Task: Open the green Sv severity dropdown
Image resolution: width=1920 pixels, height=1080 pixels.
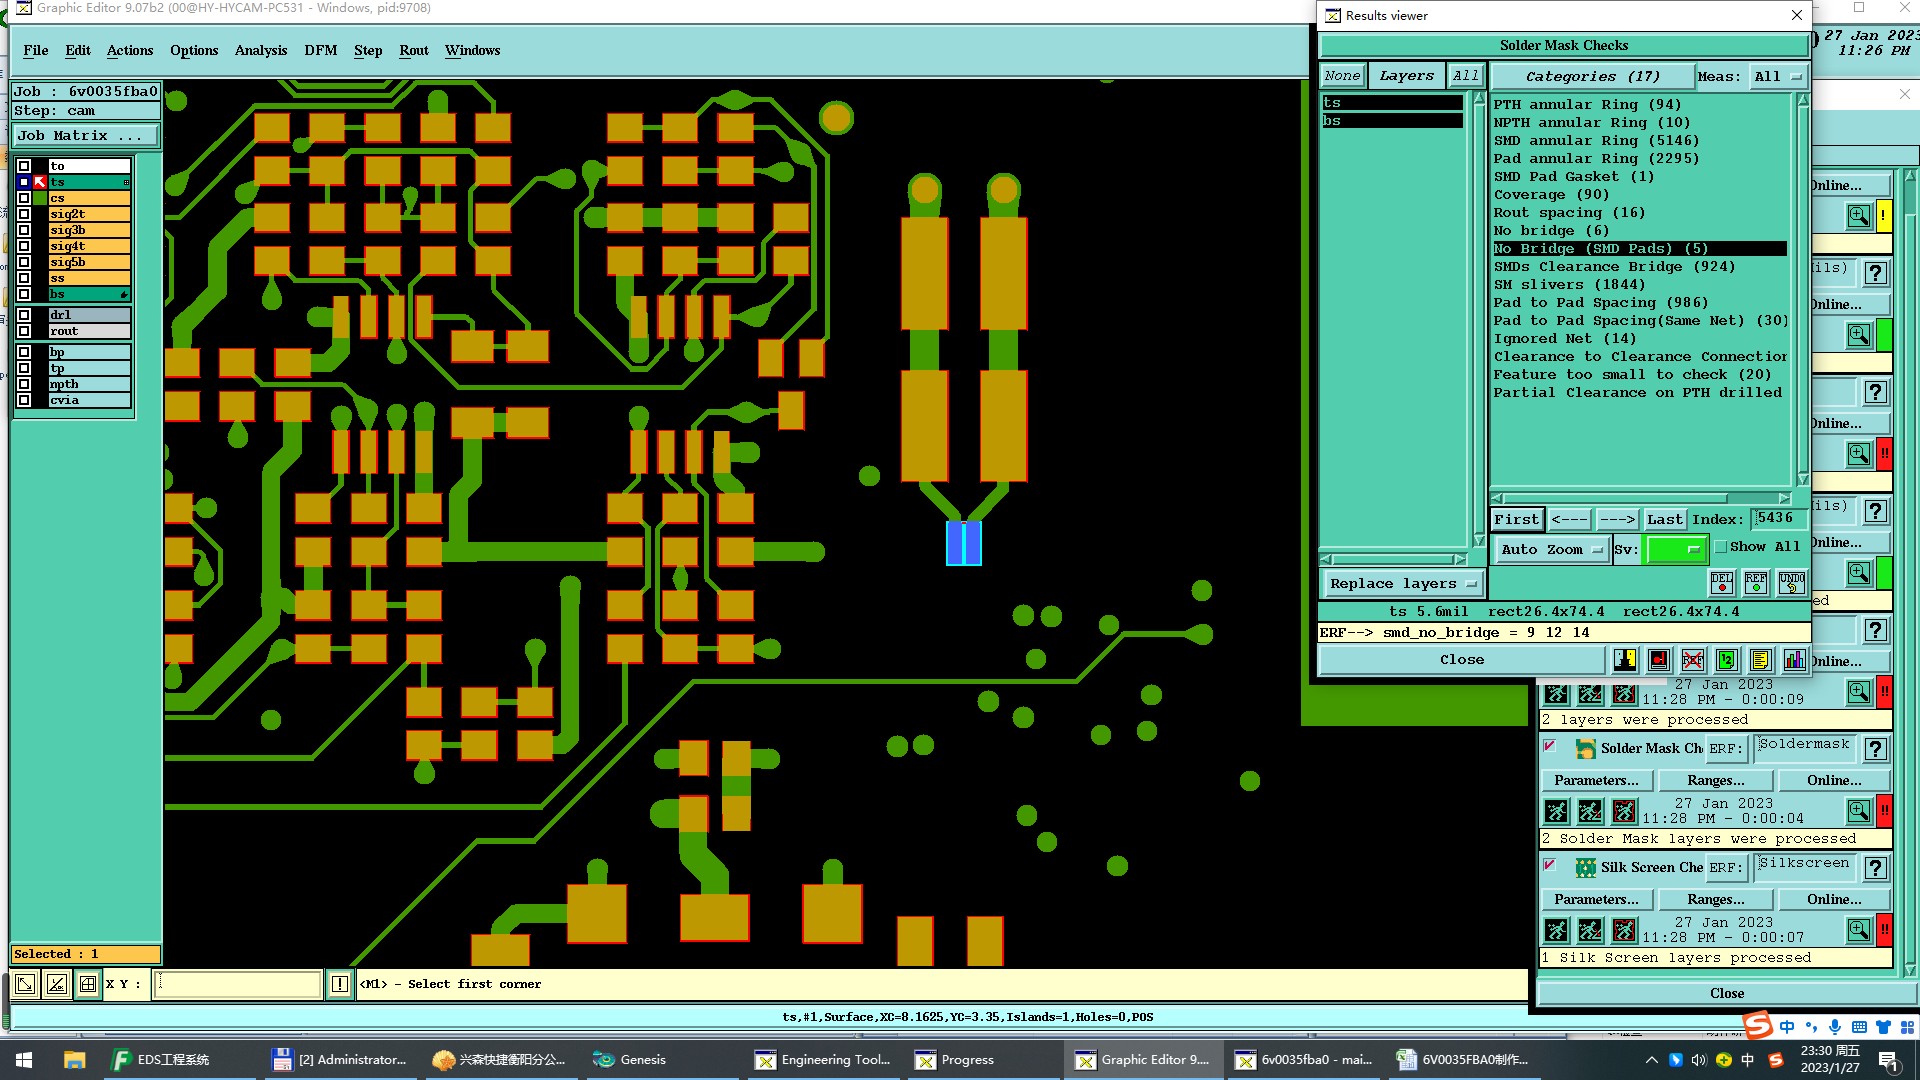Action: point(1676,549)
